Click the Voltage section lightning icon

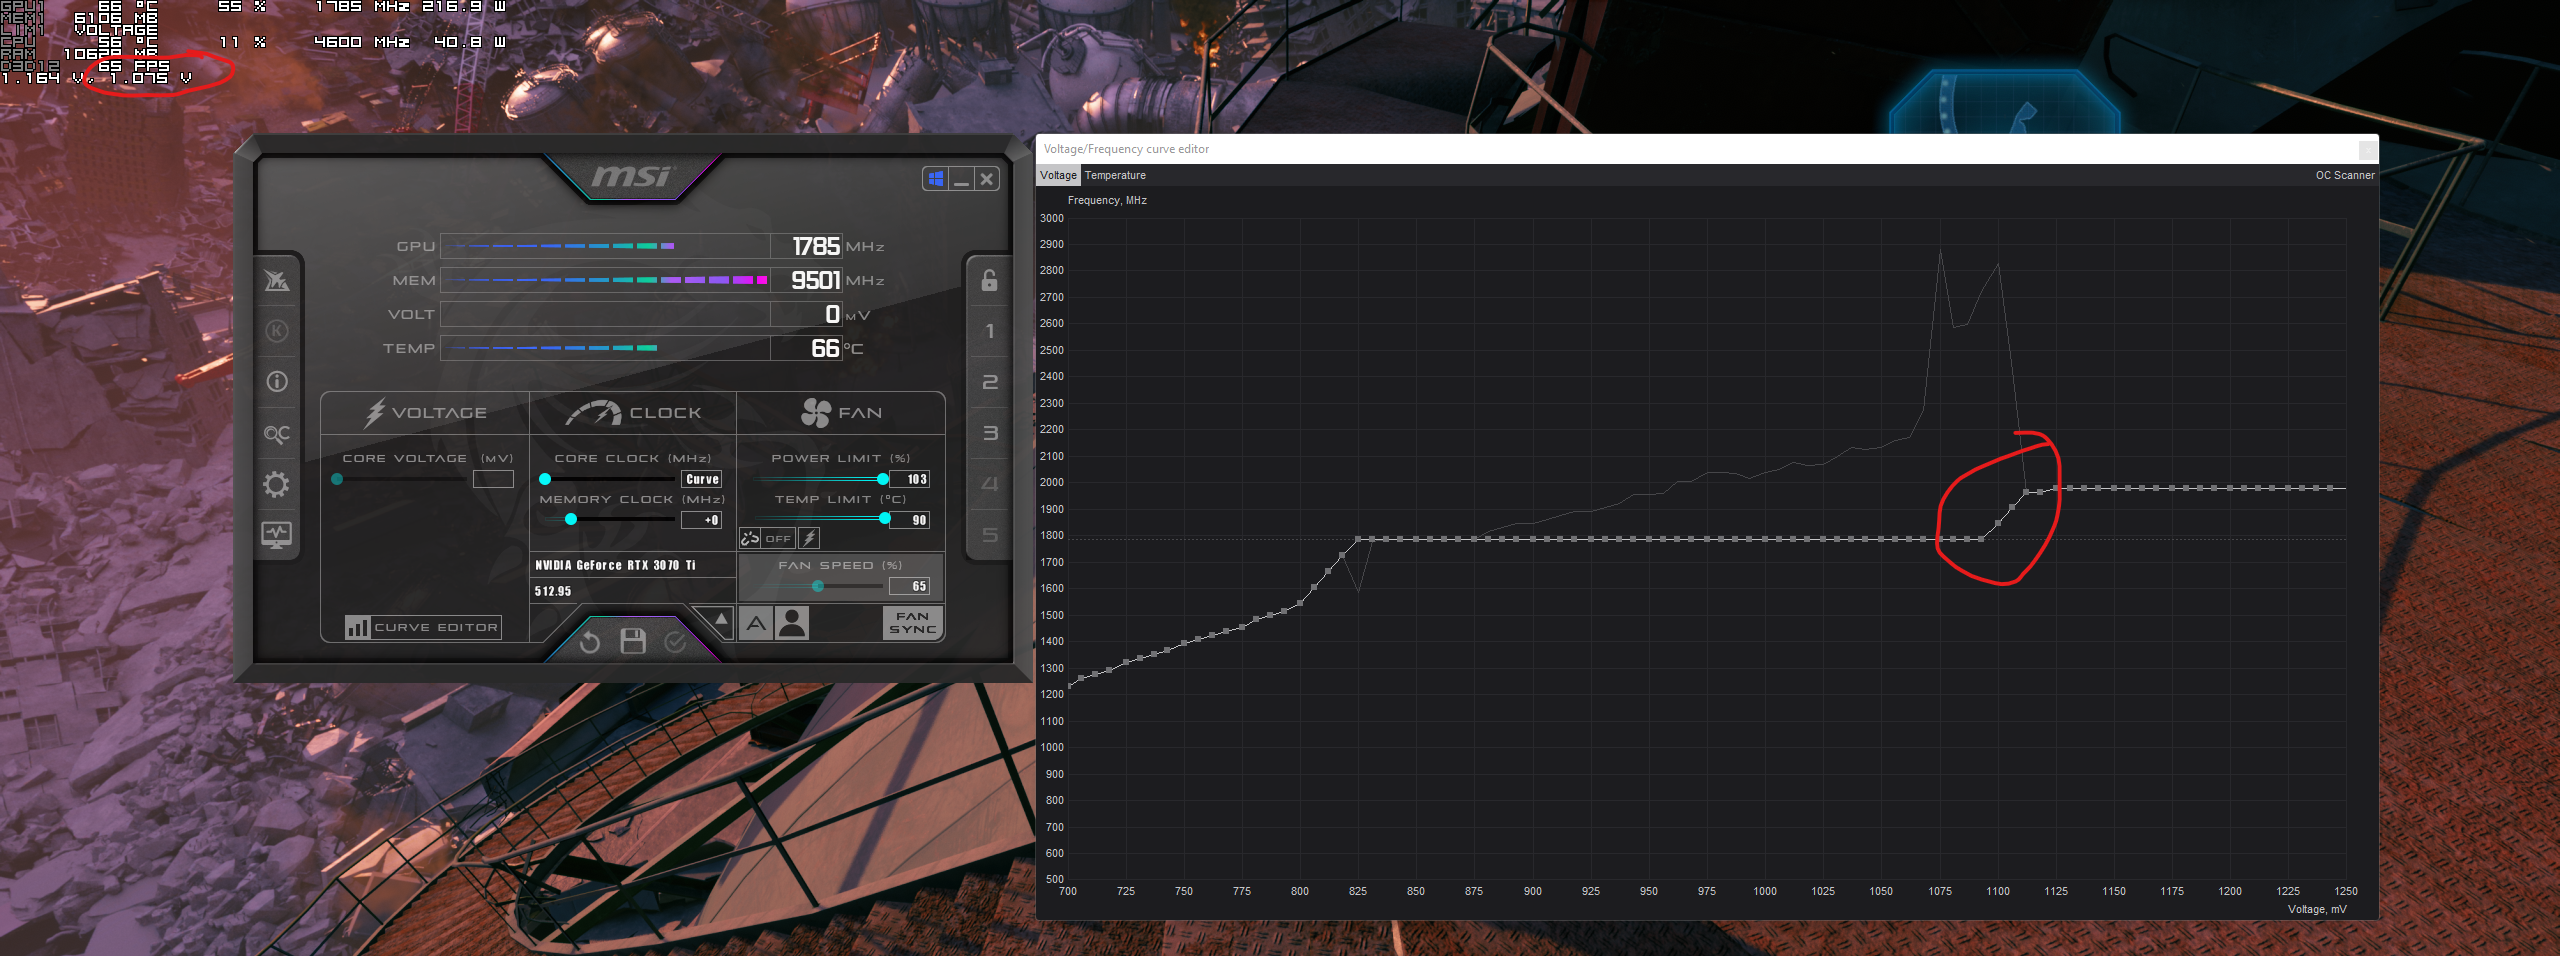(374, 412)
